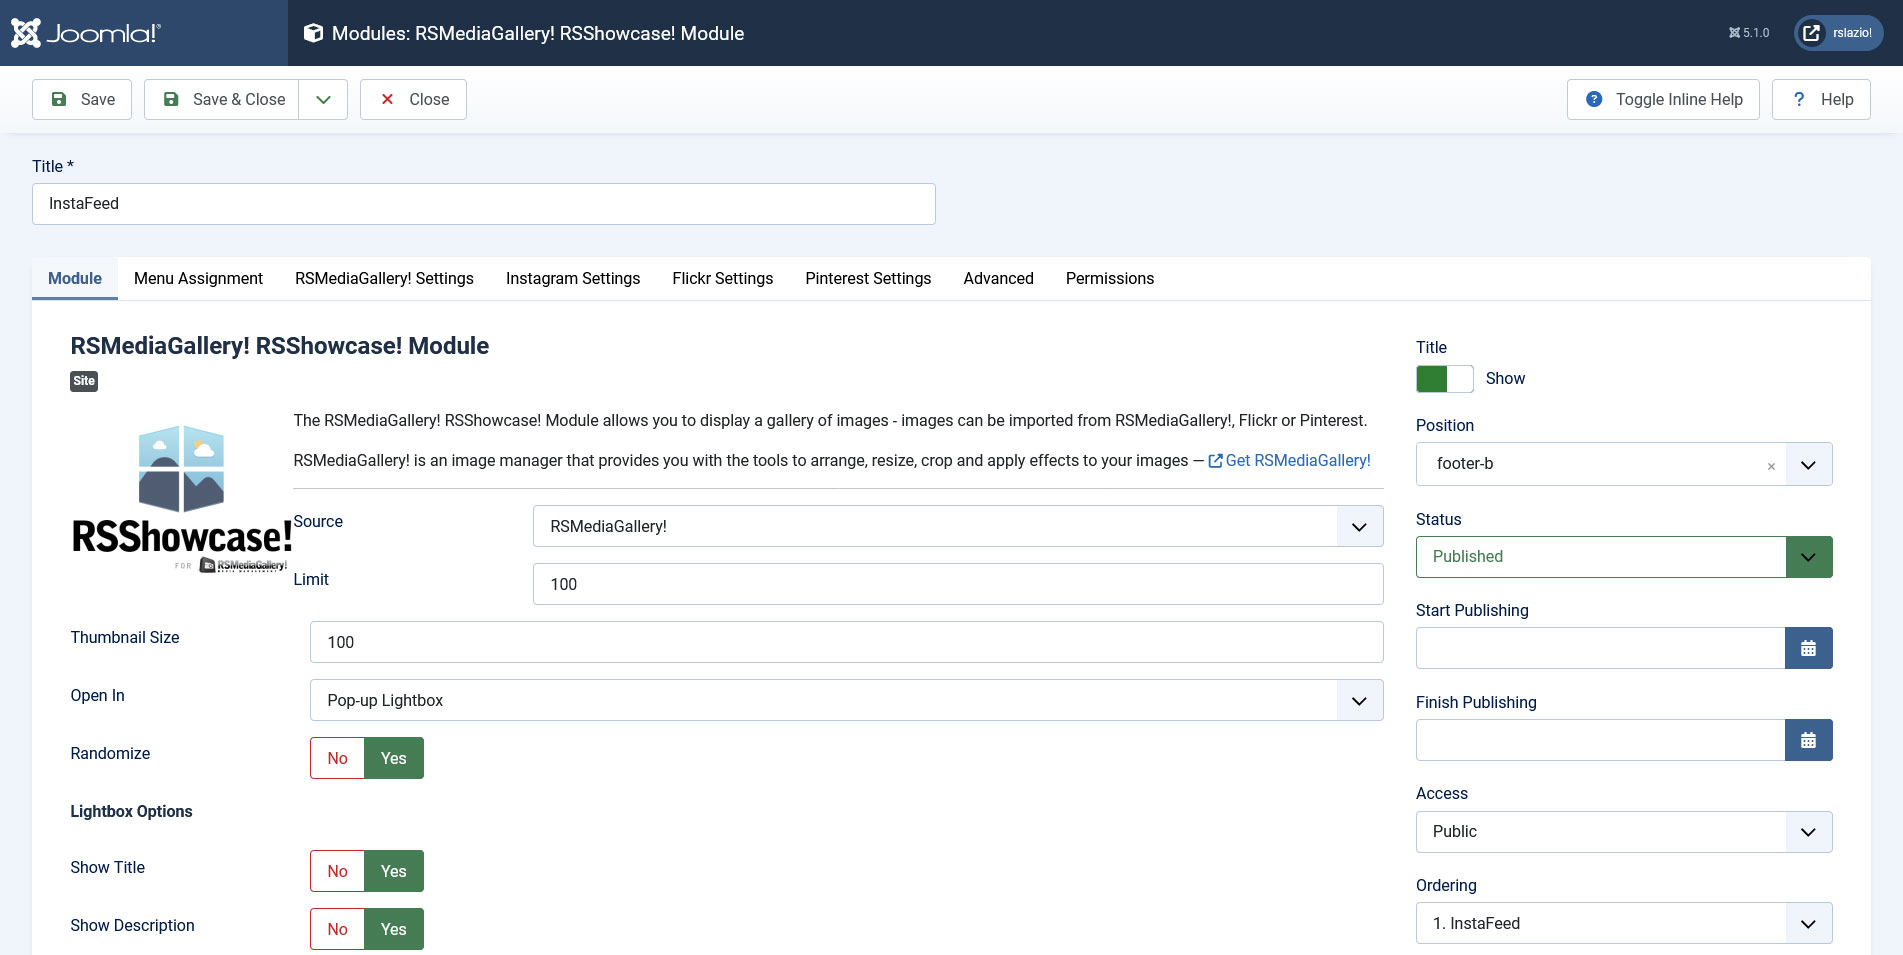Set Show Description to Yes

pos(394,929)
